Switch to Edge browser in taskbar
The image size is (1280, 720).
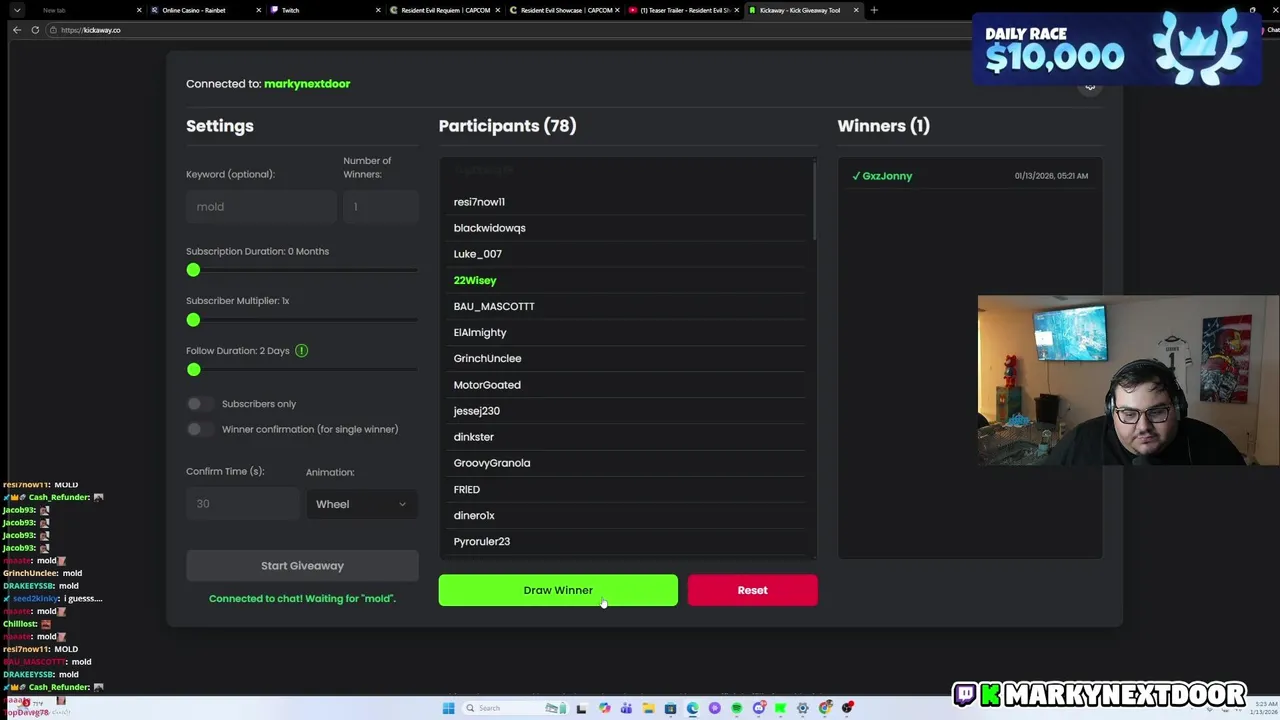coord(692,708)
